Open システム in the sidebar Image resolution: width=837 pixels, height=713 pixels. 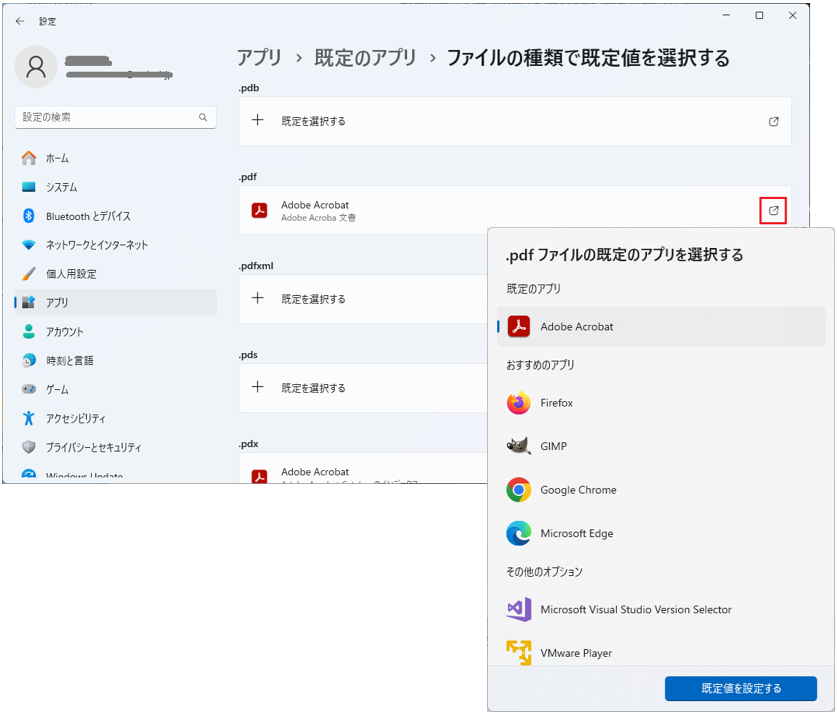tap(115, 187)
